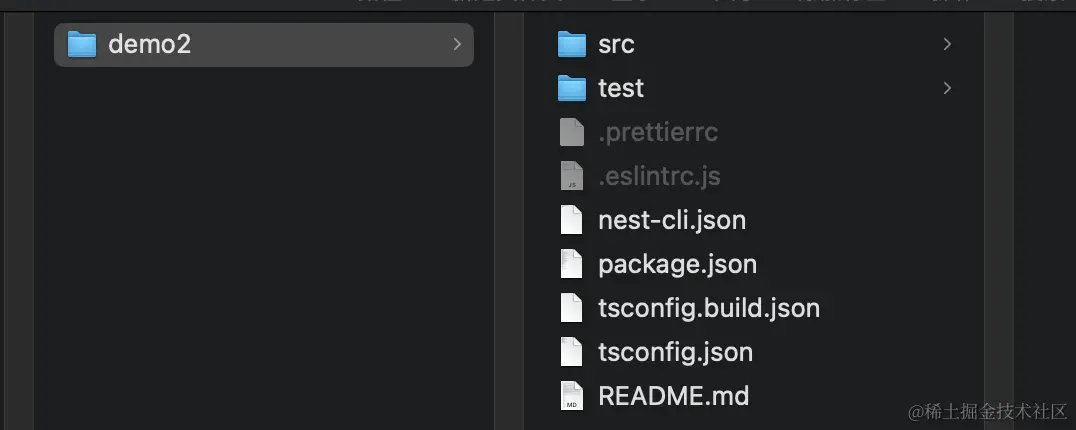Select the README.md file name
The height and width of the screenshot is (430, 1076).
click(x=673, y=396)
